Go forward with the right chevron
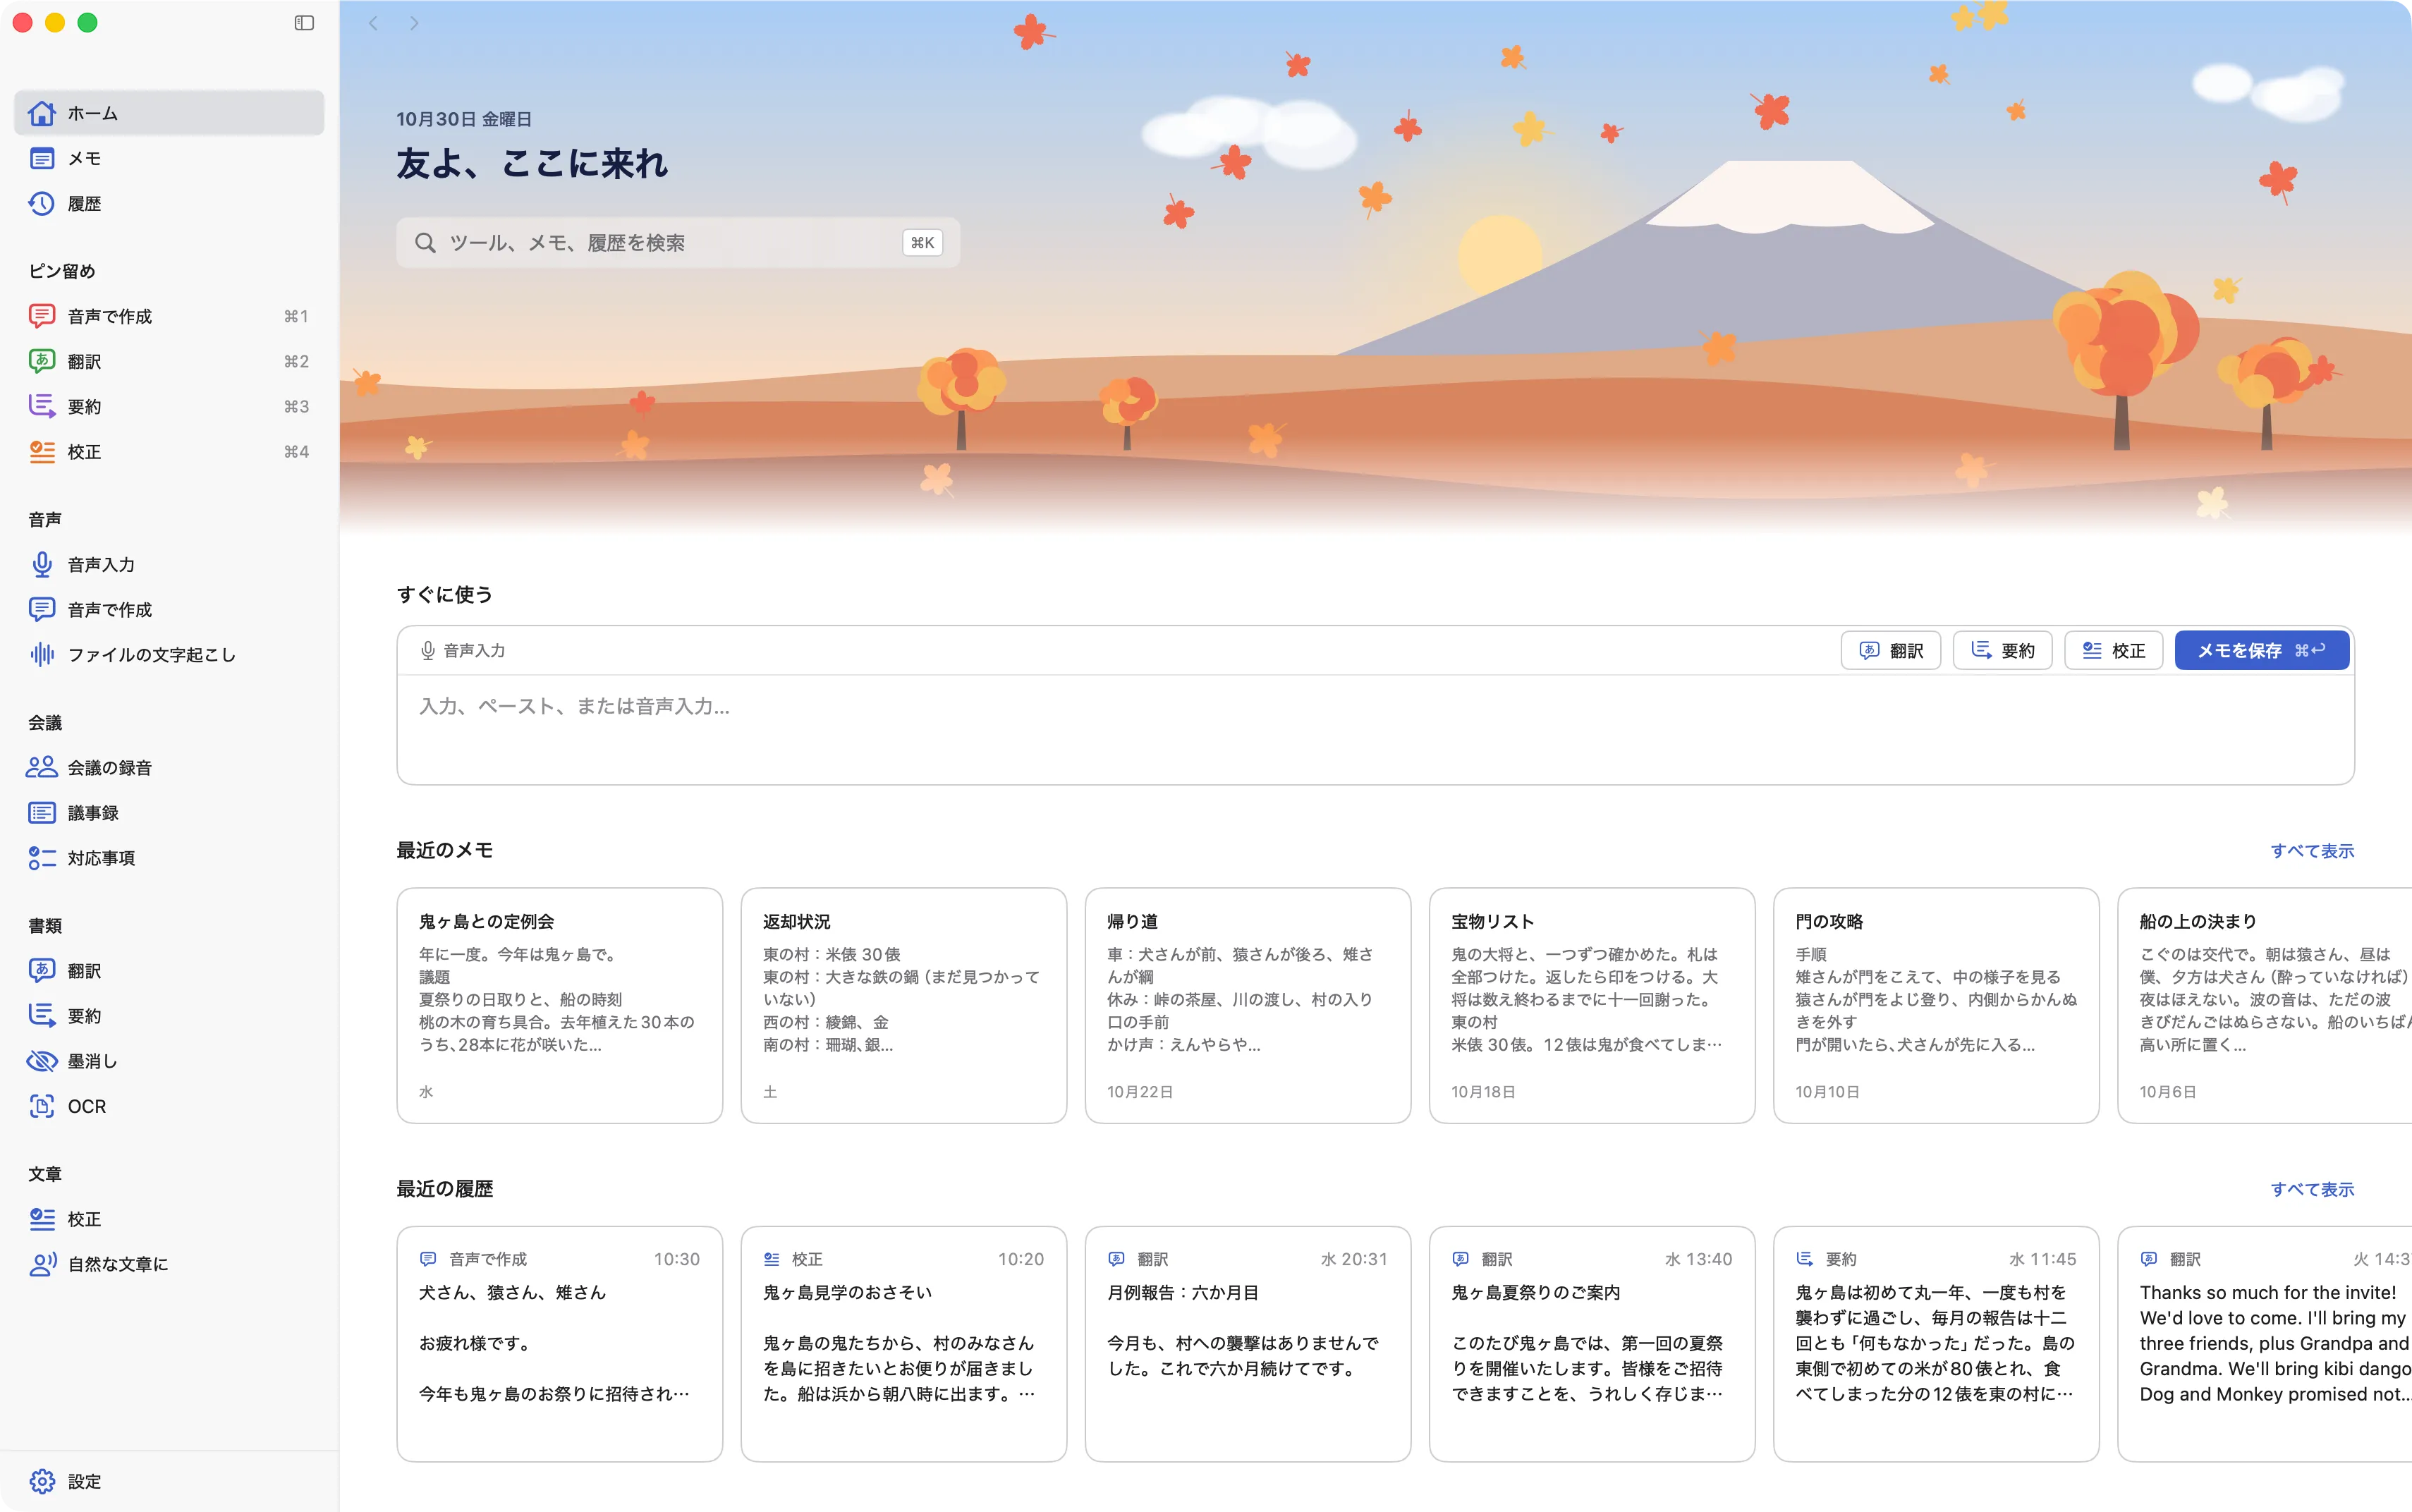 pyautogui.click(x=414, y=23)
